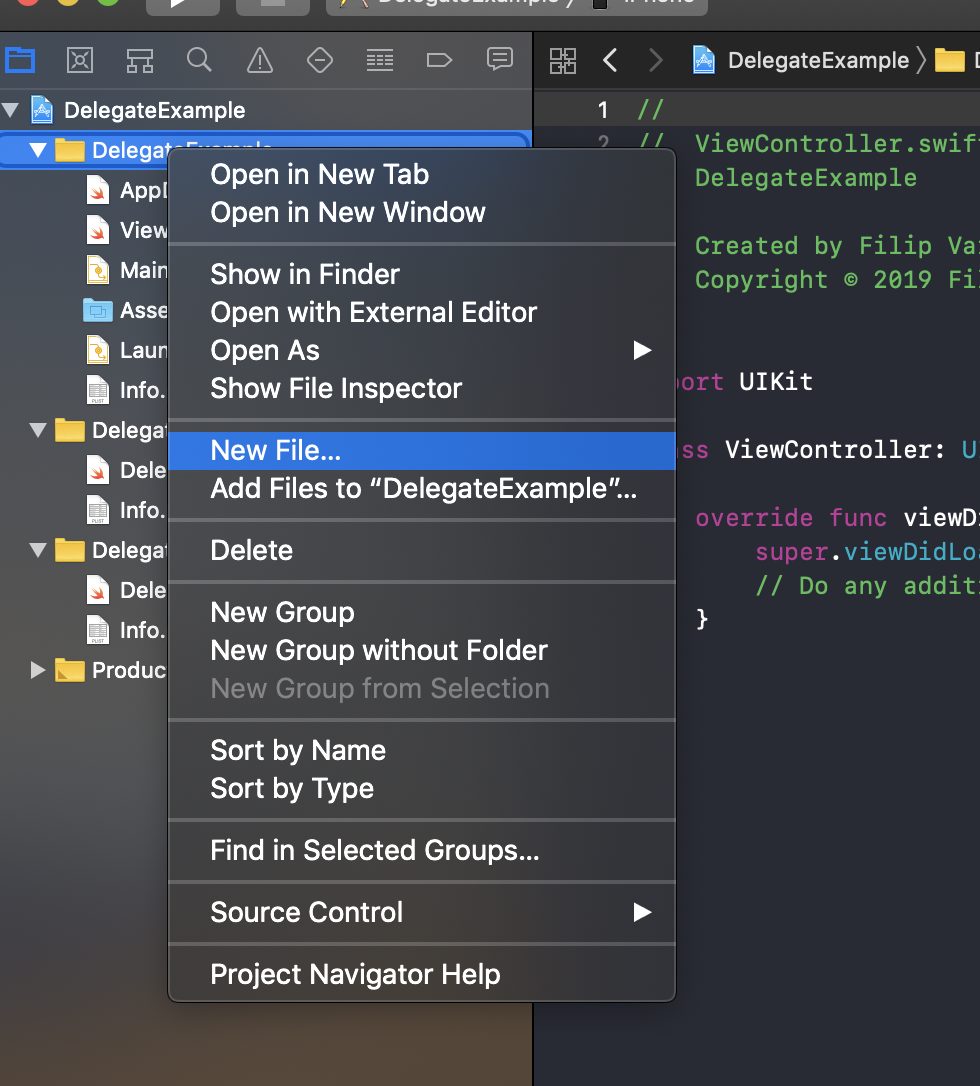This screenshot has height=1086, width=980.
Task: Choose Sort by Name
Action: pos(422,751)
